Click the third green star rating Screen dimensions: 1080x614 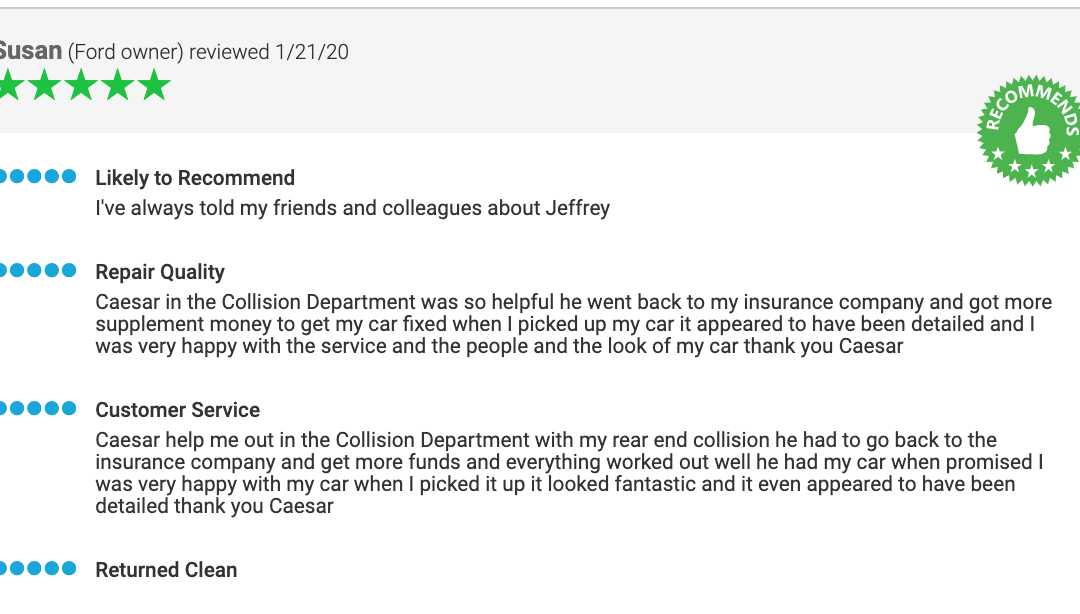click(x=81, y=85)
